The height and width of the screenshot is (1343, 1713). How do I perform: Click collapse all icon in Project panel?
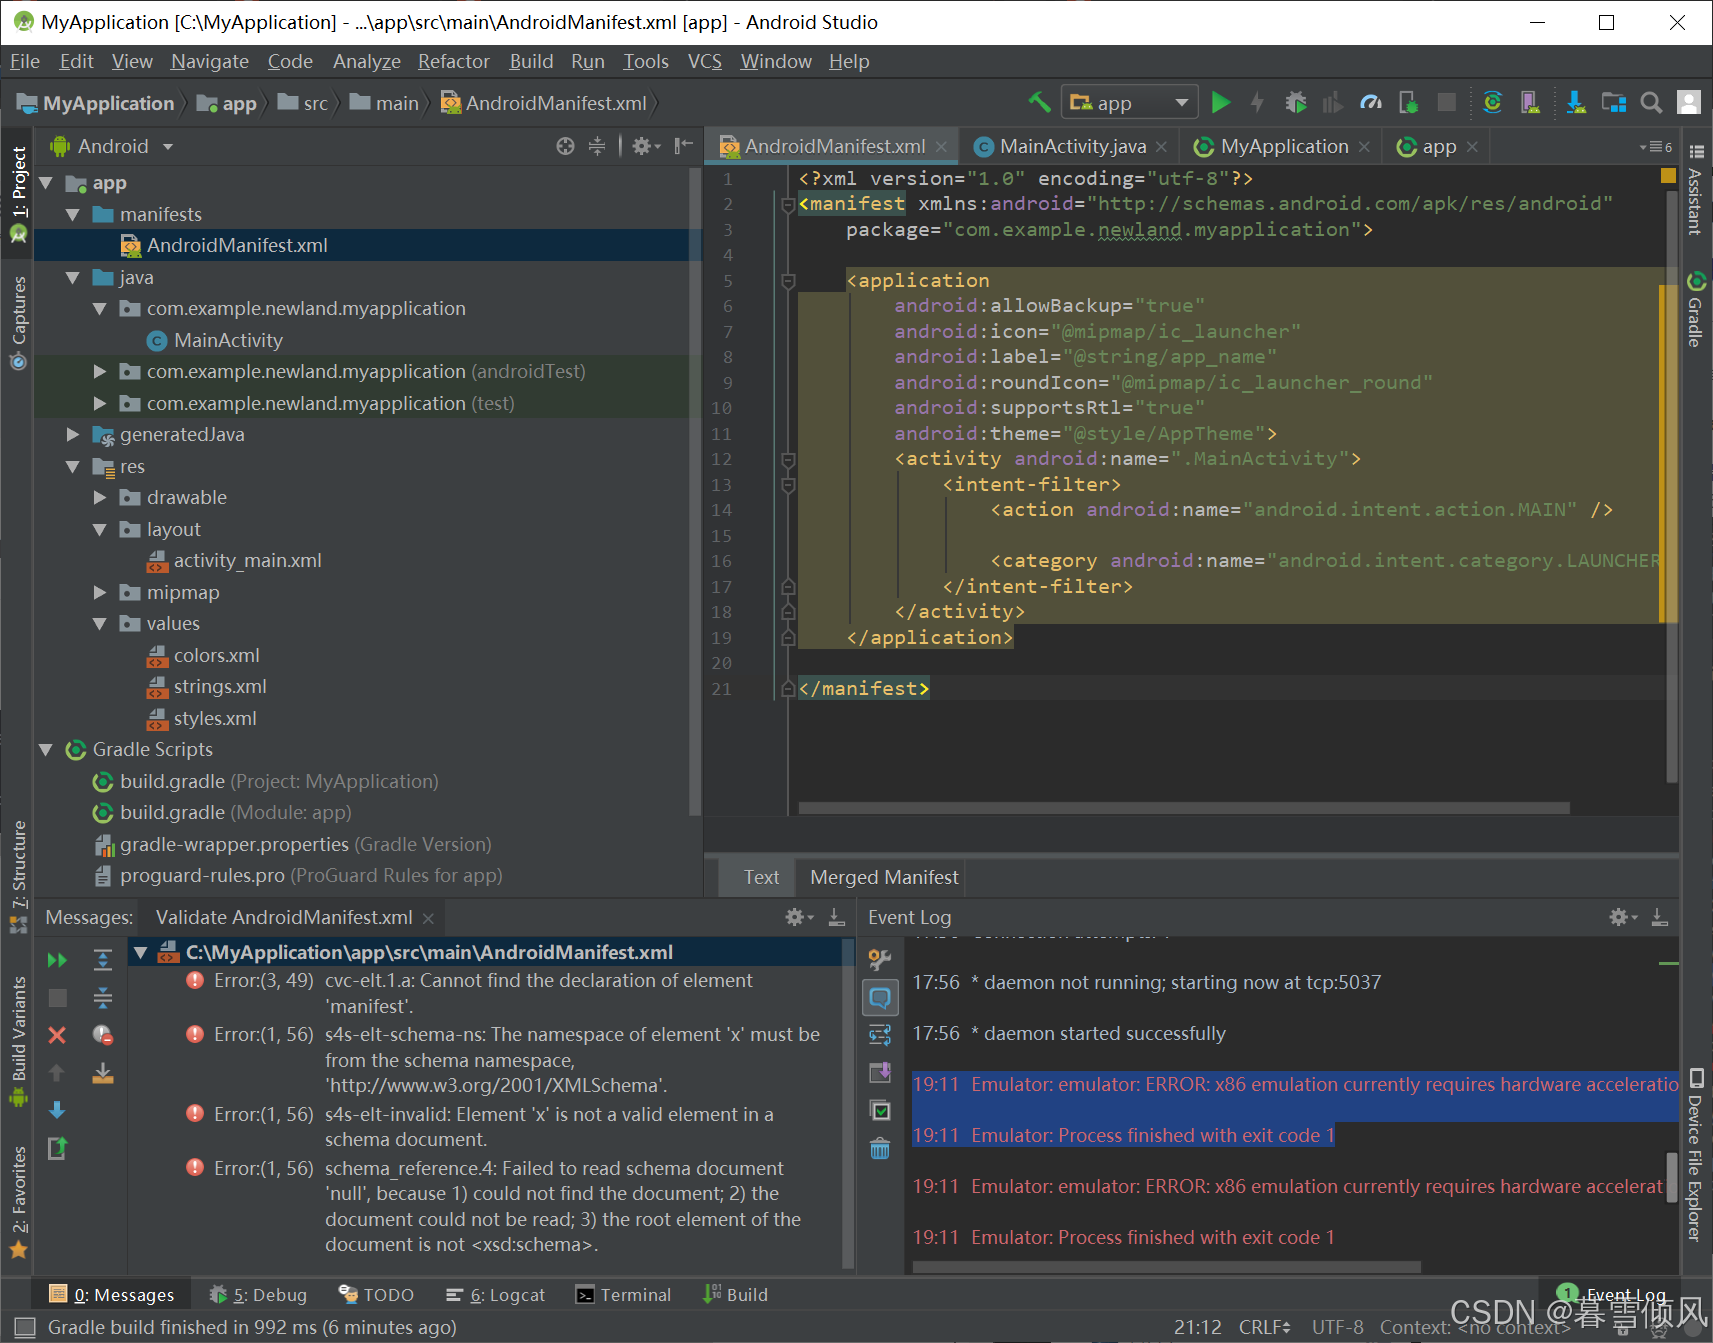pos(597,146)
